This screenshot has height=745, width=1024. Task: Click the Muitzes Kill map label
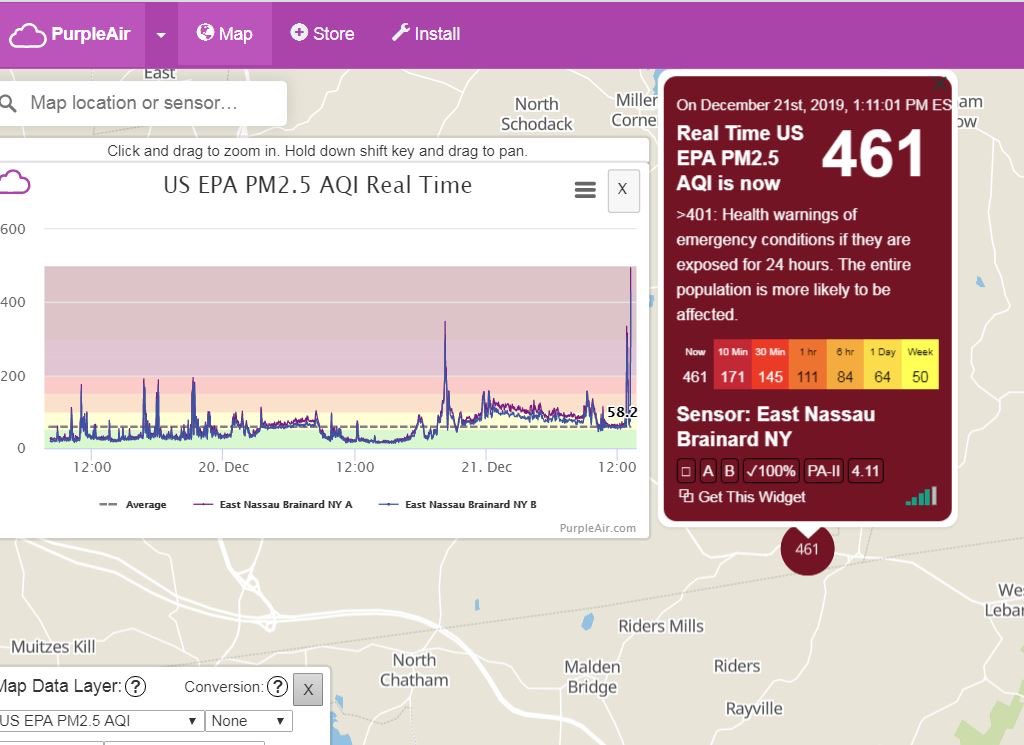coord(53,647)
